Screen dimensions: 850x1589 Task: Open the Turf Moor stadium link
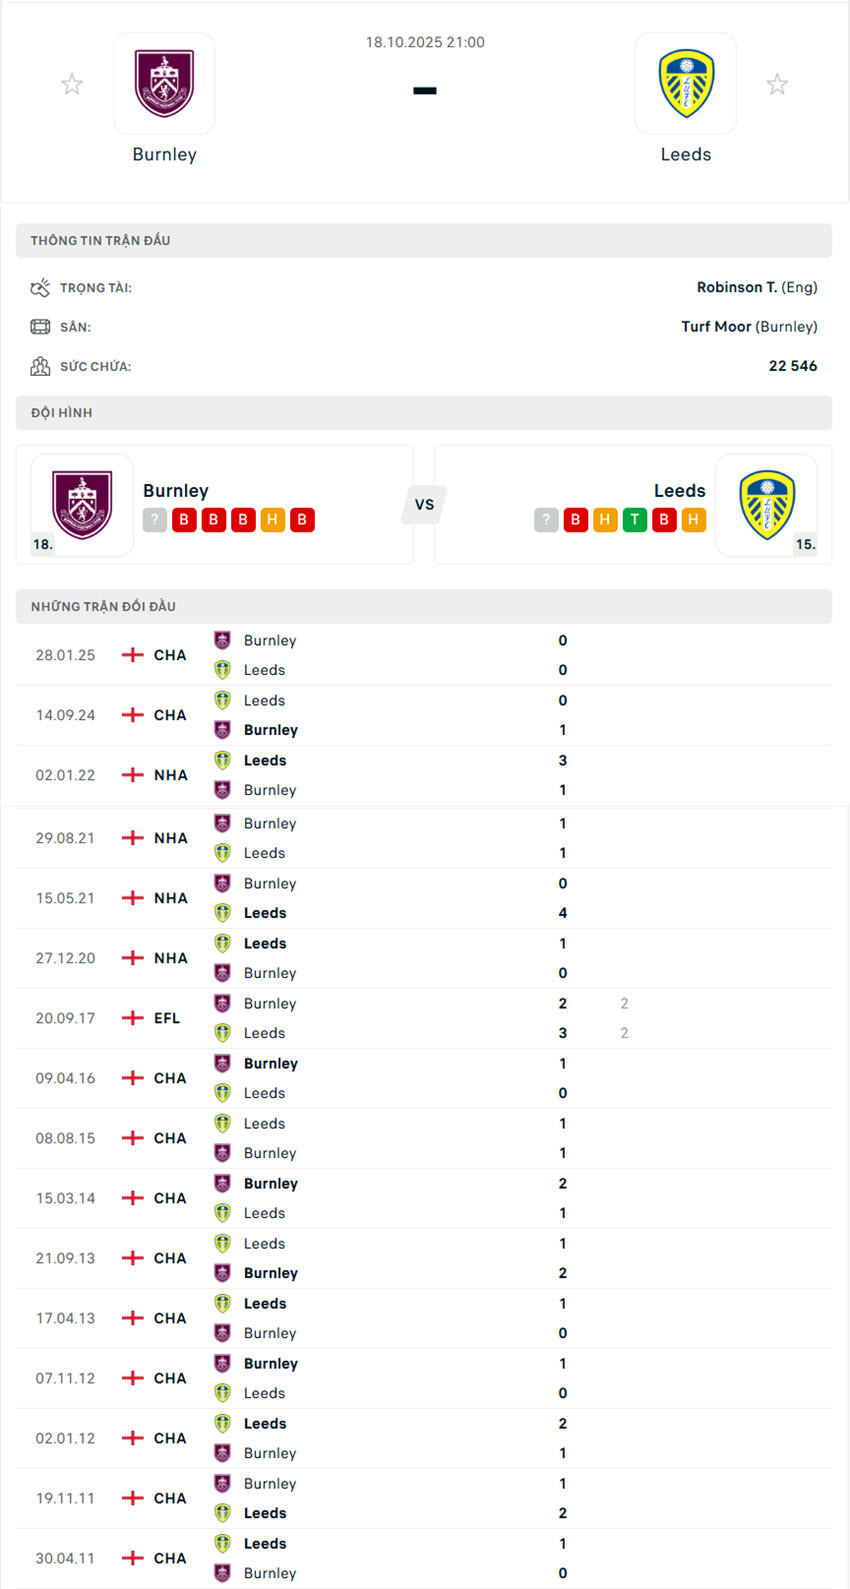point(717,326)
